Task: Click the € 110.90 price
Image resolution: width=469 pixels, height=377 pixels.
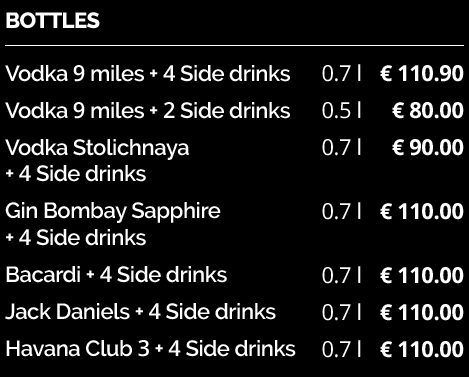Action: click(422, 74)
